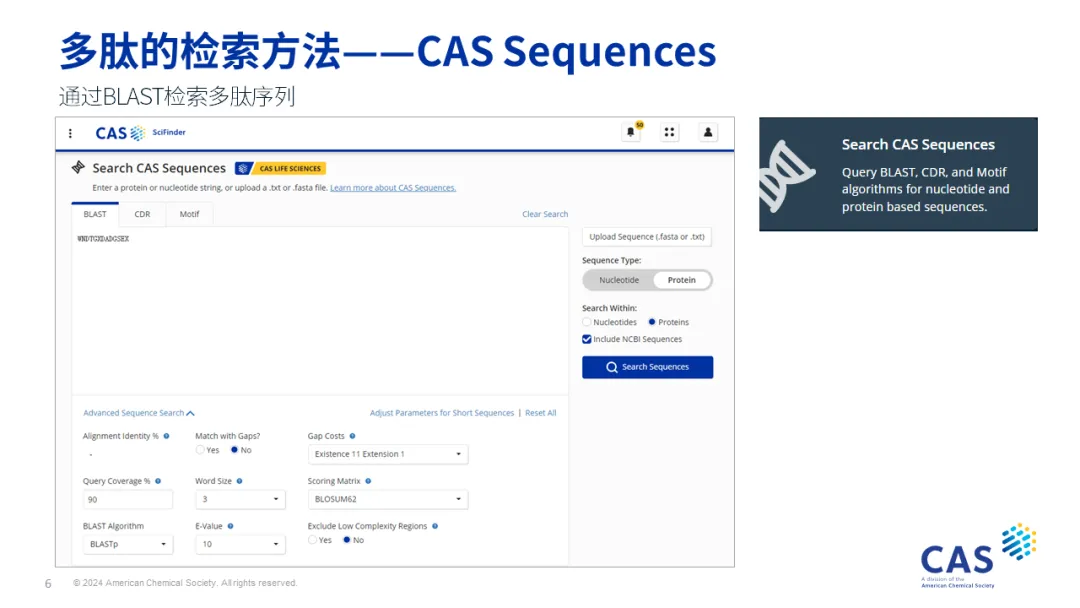Open Learn more about CAS Sequences link
Screen dimensions: 1080x608
coord(393,188)
